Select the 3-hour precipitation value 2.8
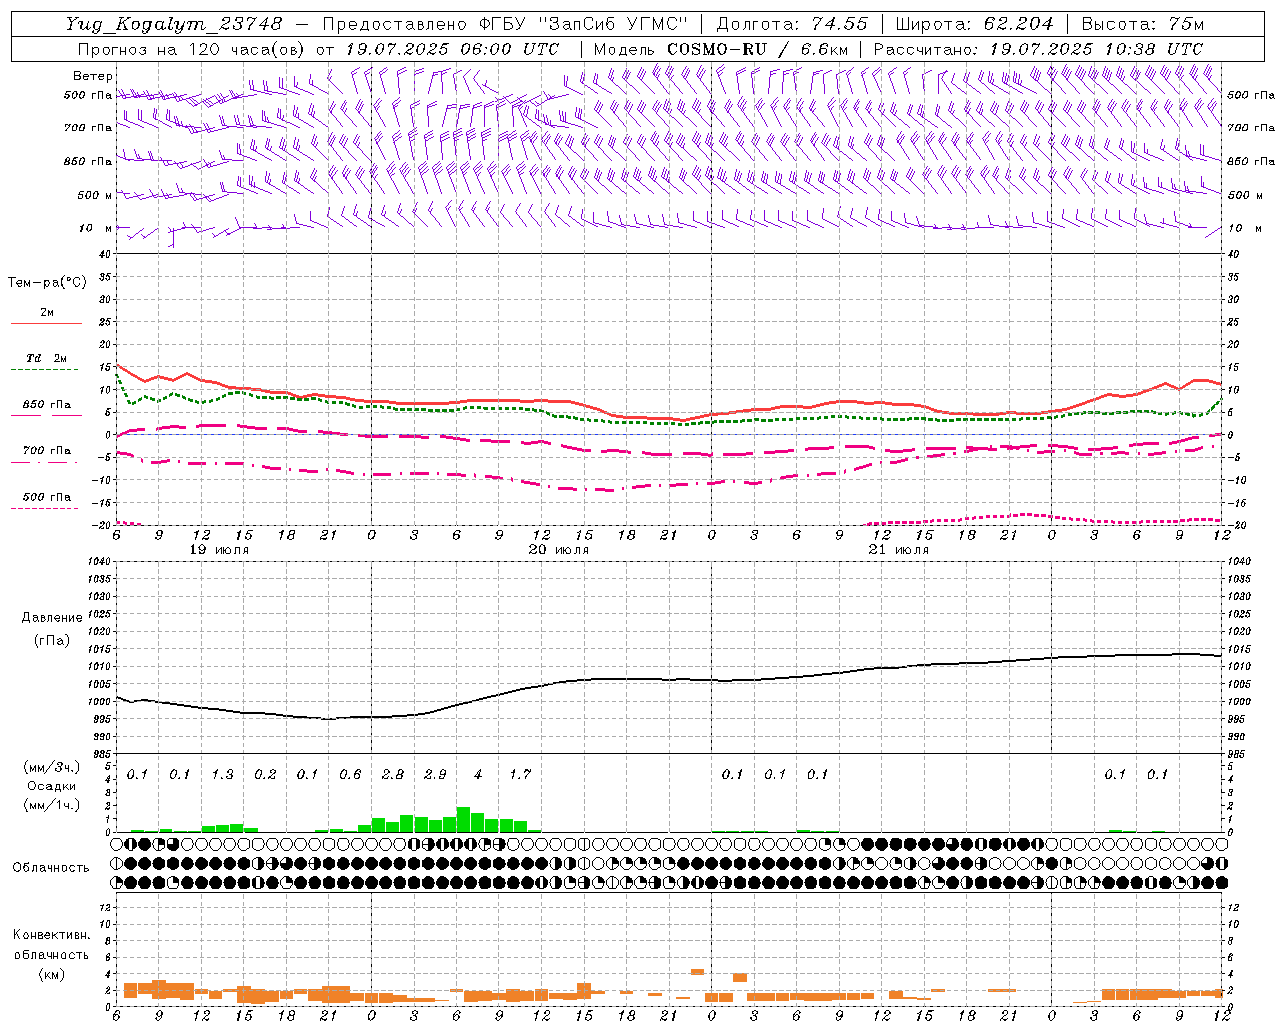Image resolution: width=1280 pixels, height=1024 pixels. point(393,775)
